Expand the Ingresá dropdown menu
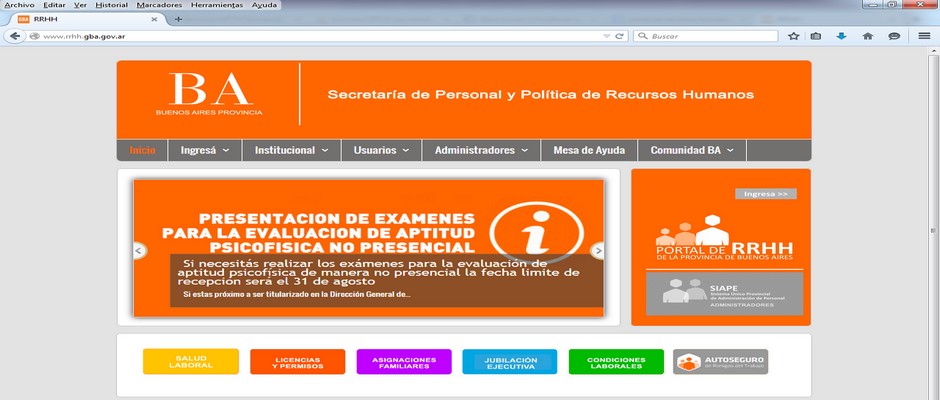Image resolution: width=940 pixels, height=400 pixels. tap(205, 151)
